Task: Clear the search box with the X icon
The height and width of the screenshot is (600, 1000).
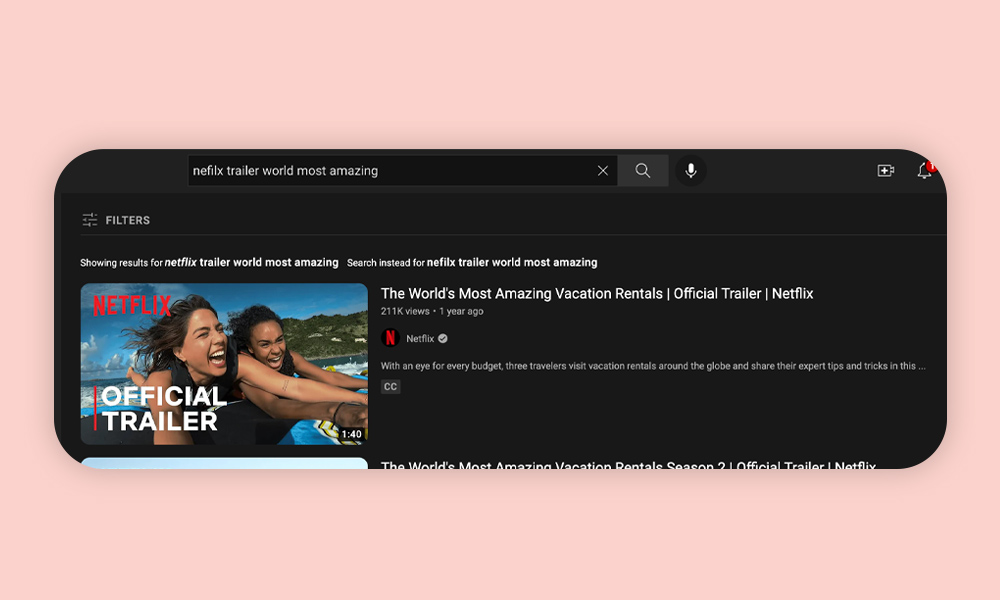Action: [603, 171]
